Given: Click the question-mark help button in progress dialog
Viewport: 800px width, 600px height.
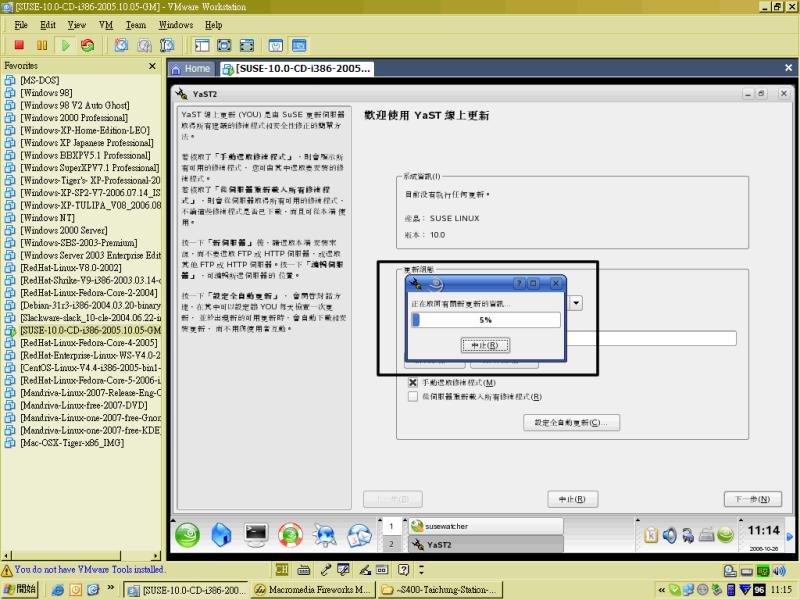Looking at the screenshot, I should (519, 283).
